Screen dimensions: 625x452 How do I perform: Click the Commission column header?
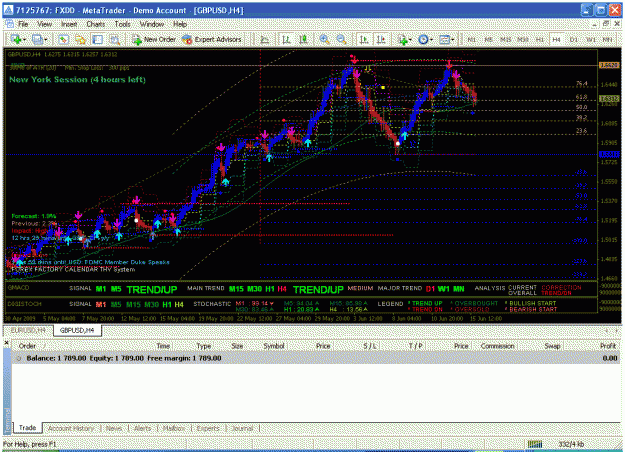point(497,346)
